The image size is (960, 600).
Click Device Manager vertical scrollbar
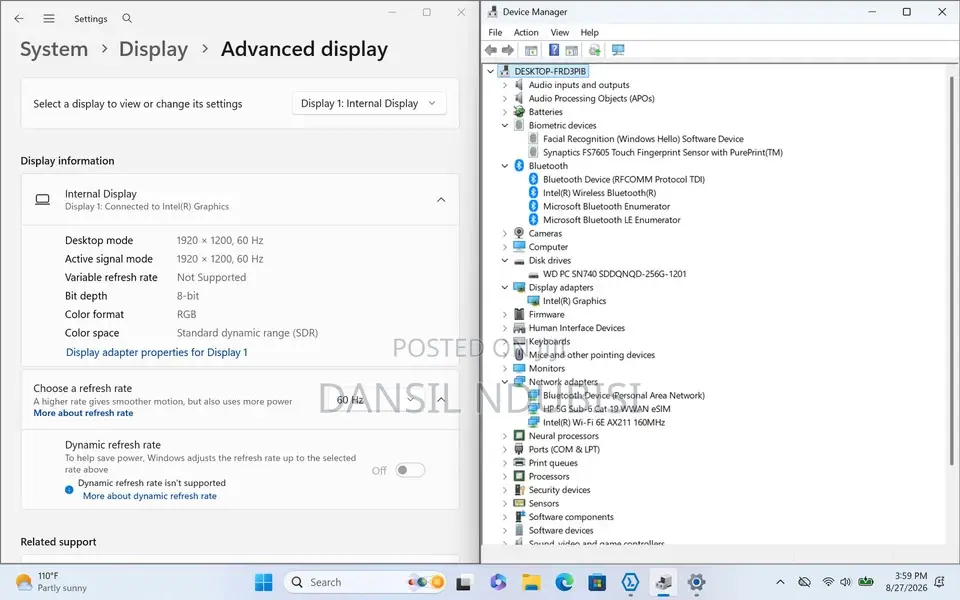coord(951,269)
